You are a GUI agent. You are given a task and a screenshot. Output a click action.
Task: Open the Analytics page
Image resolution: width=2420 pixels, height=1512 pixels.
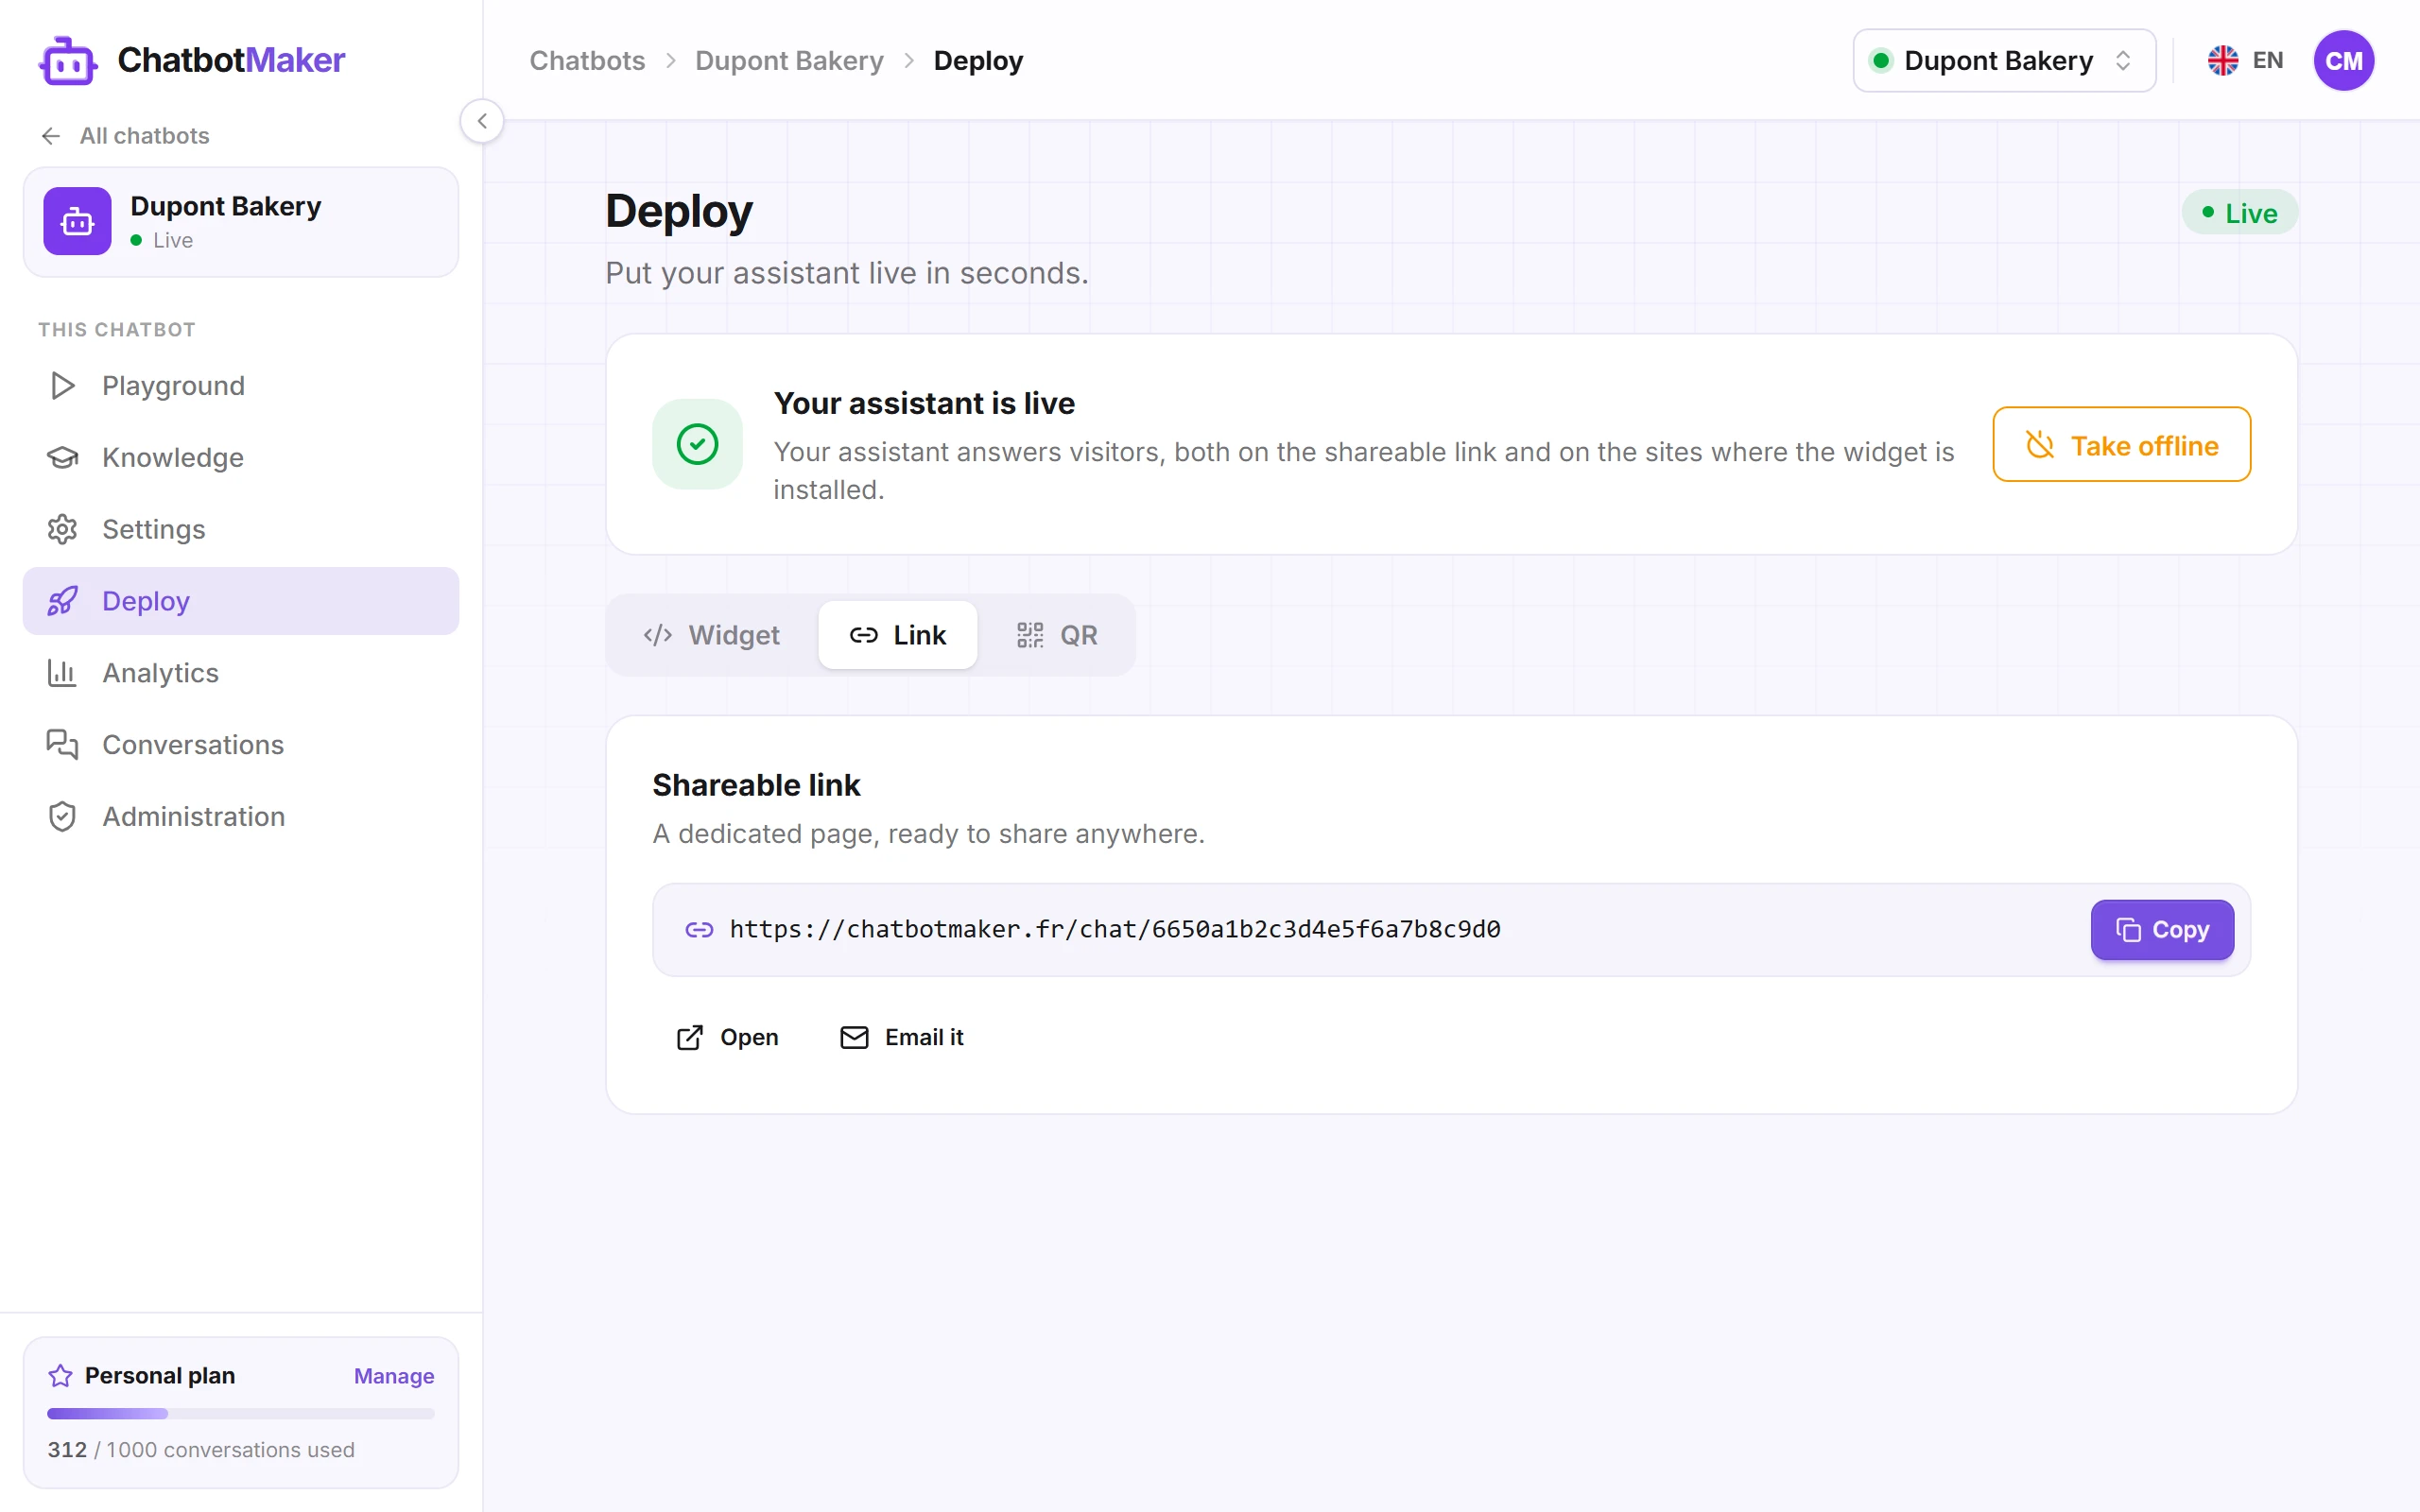point(241,673)
